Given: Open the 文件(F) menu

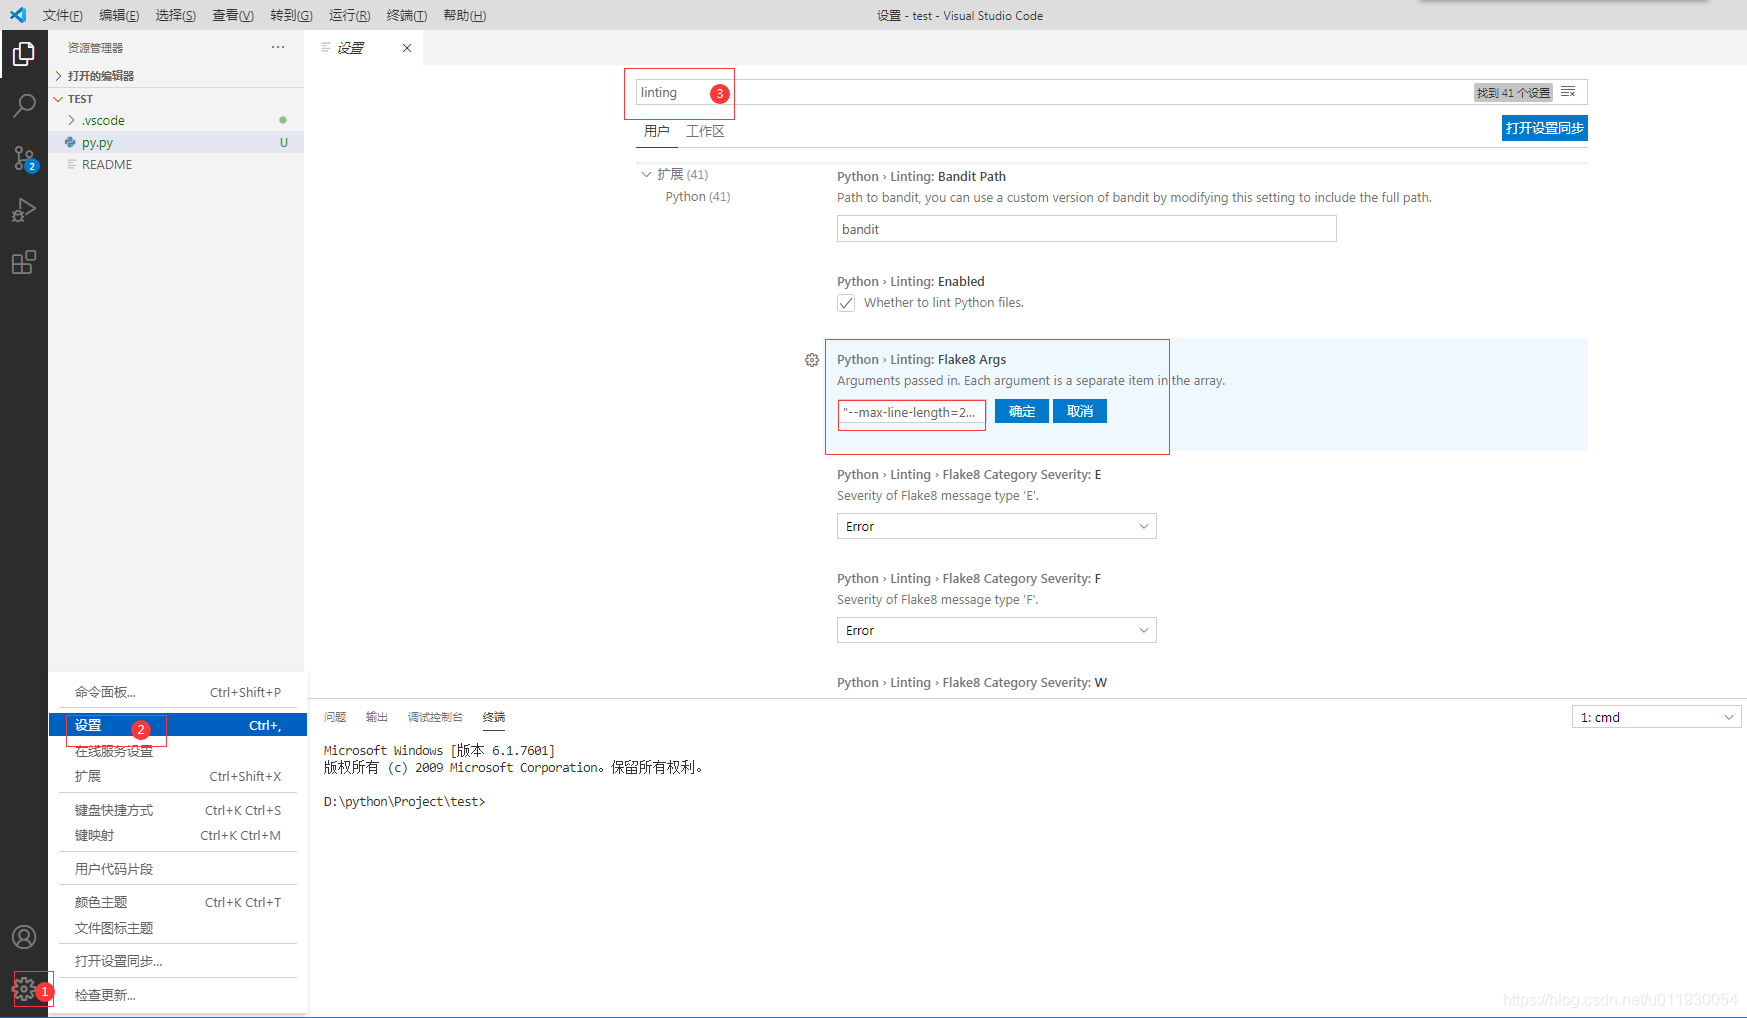Looking at the screenshot, I should 62,15.
